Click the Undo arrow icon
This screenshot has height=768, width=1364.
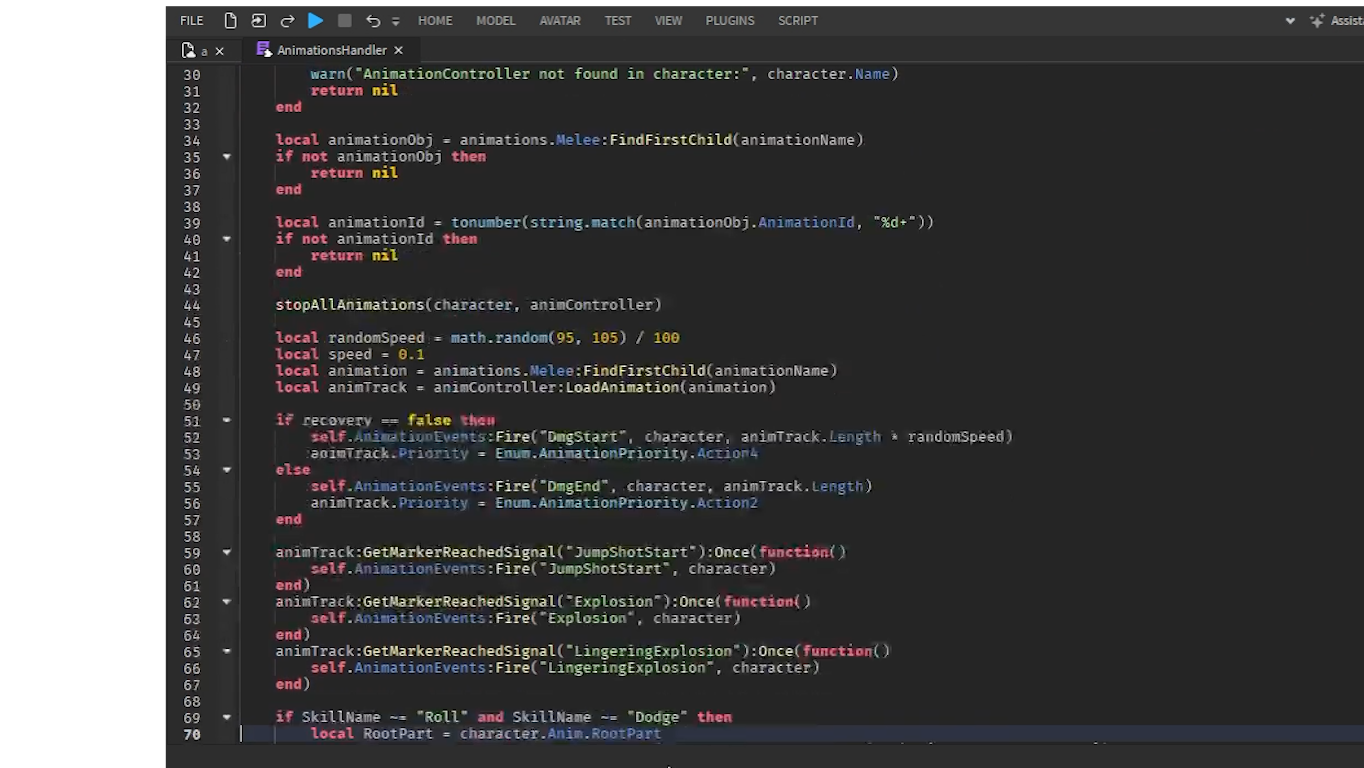pyautogui.click(x=373, y=20)
